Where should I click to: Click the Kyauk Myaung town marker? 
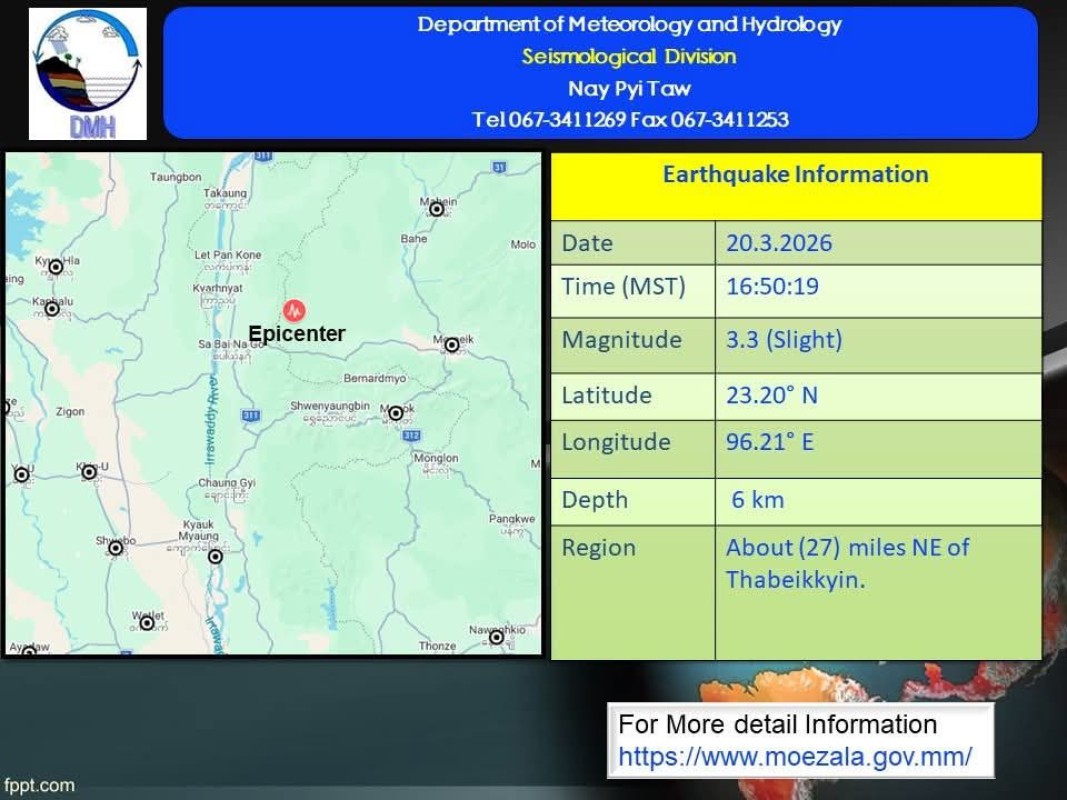(x=215, y=556)
